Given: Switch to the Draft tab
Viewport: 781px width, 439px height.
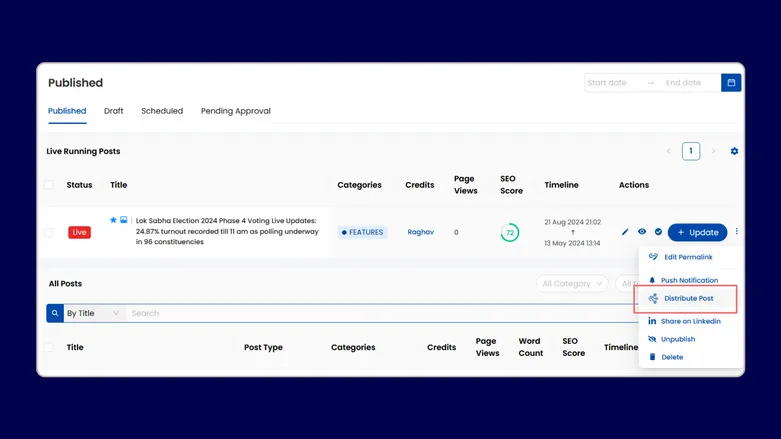Looking at the screenshot, I should [113, 111].
